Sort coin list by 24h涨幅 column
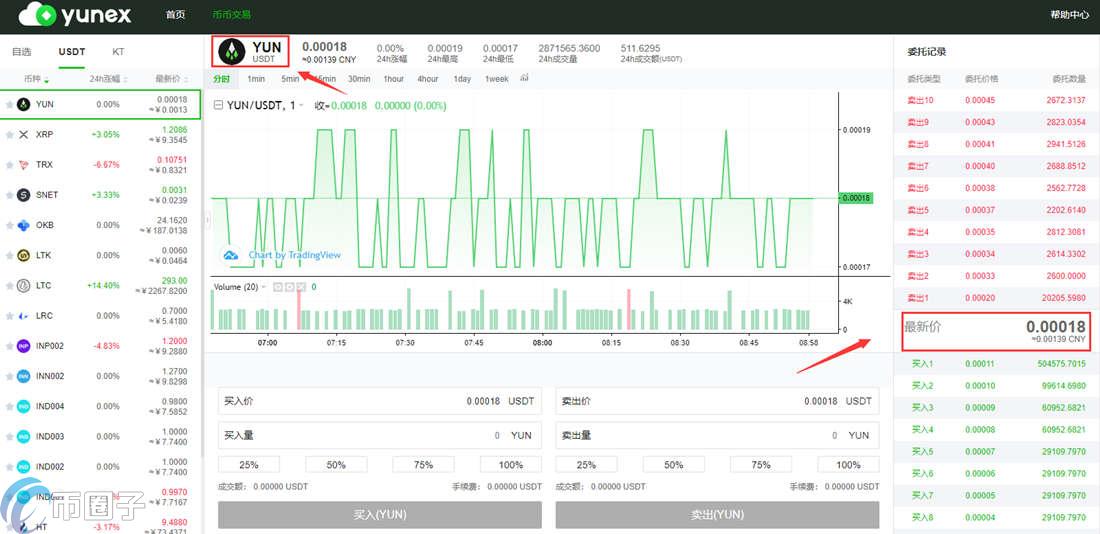 click(106, 79)
